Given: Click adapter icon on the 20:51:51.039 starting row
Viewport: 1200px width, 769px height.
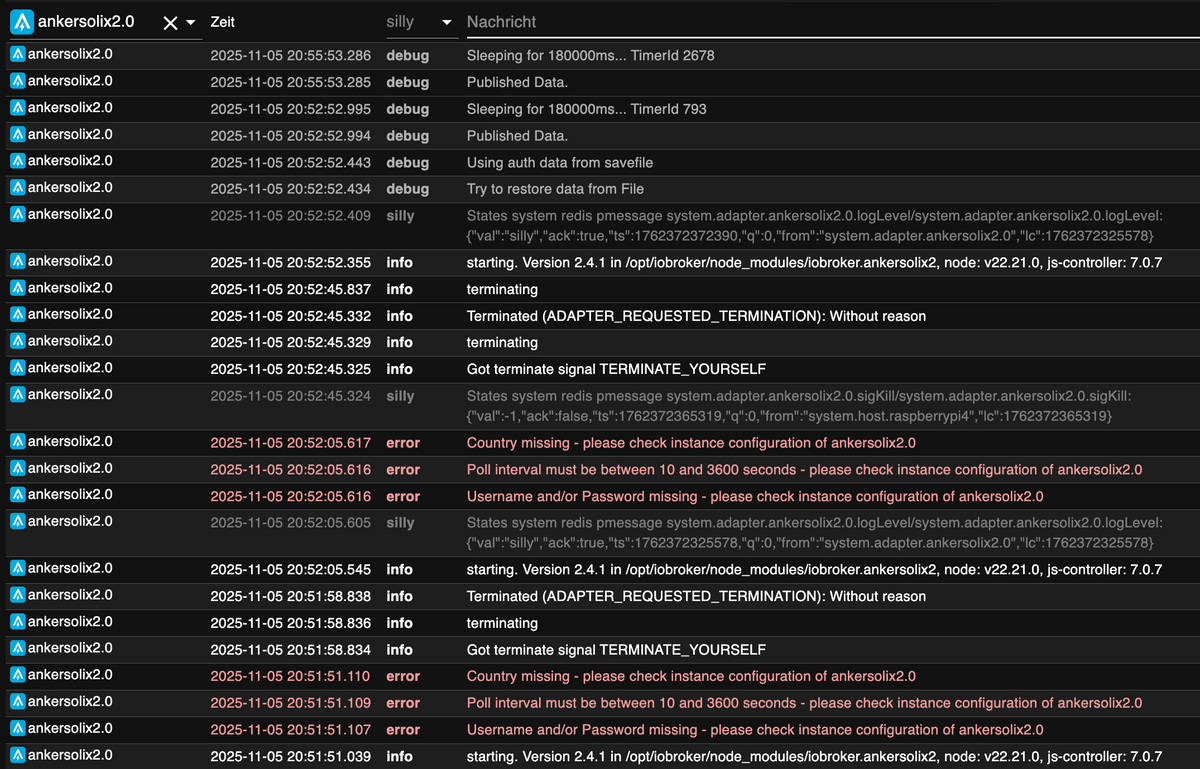Looking at the screenshot, I should click(18, 755).
